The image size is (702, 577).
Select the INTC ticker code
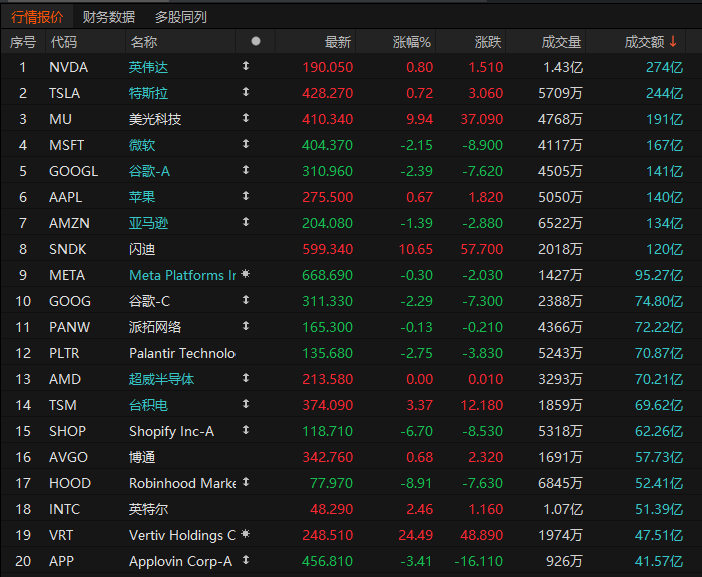(64, 509)
